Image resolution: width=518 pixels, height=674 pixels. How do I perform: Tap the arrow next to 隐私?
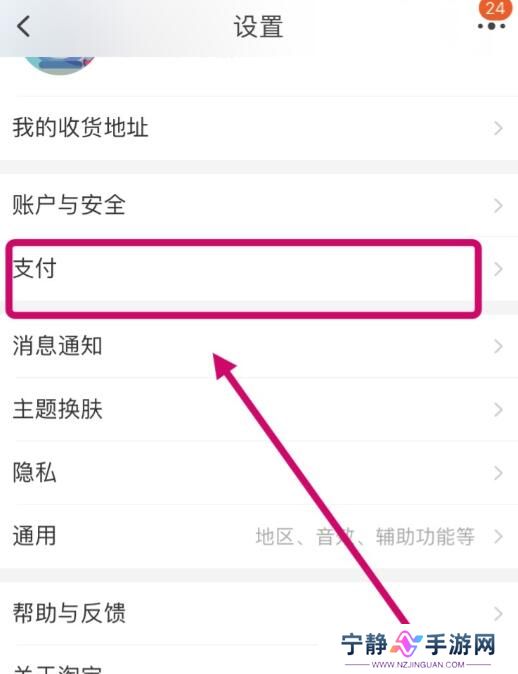point(498,473)
